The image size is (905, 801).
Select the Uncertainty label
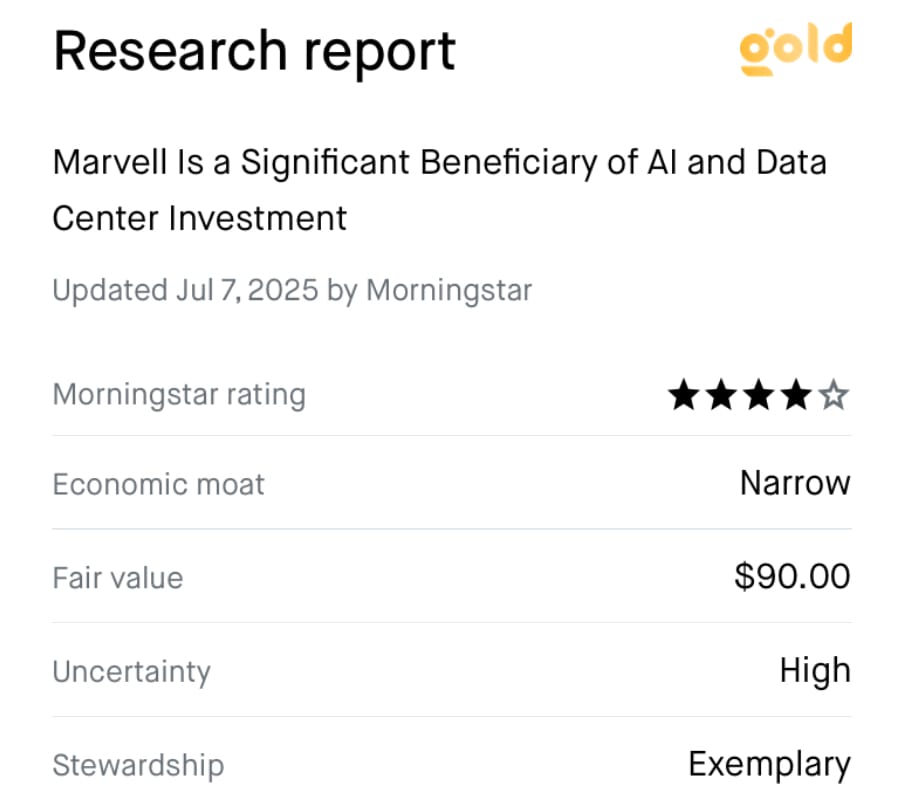coord(132,672)
